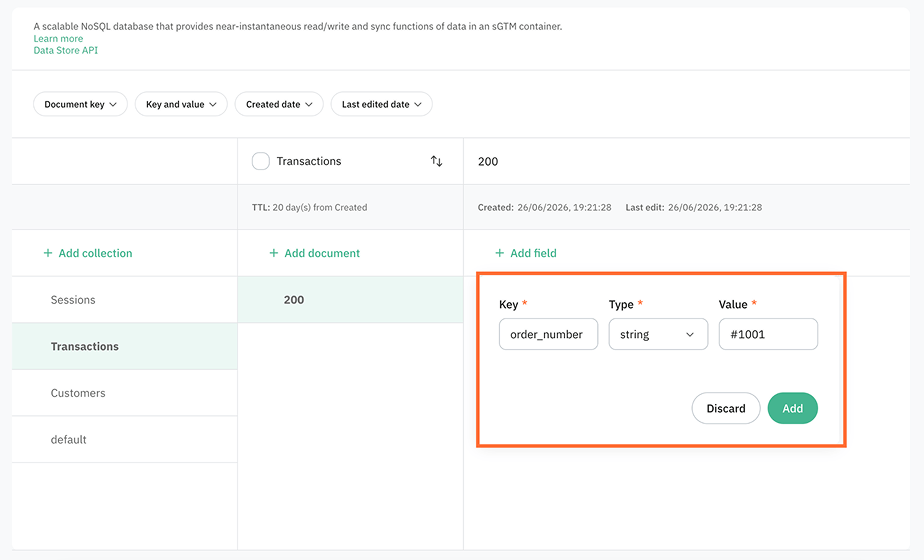
Task: Click the Add collection label
Action: pos(95,253)
